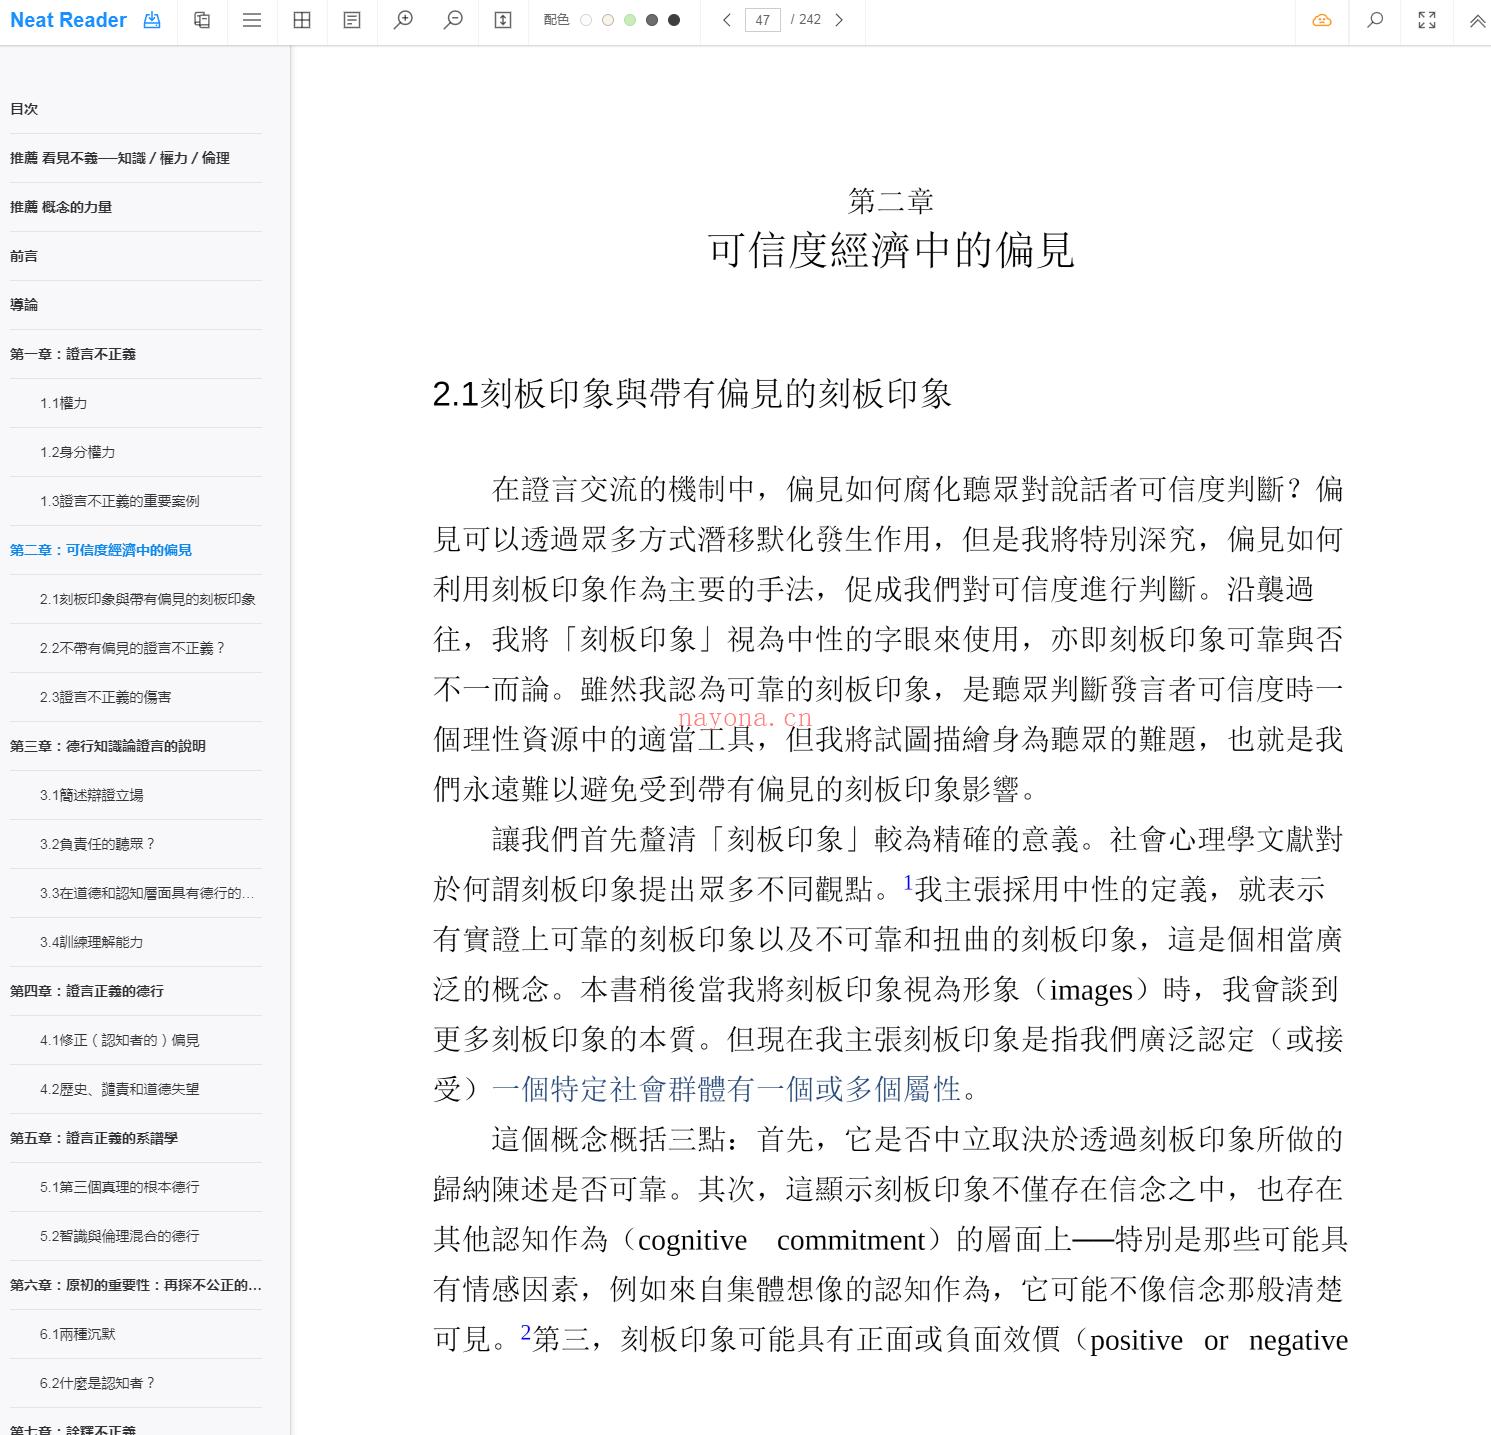Select the green color theme swatch

630,20
